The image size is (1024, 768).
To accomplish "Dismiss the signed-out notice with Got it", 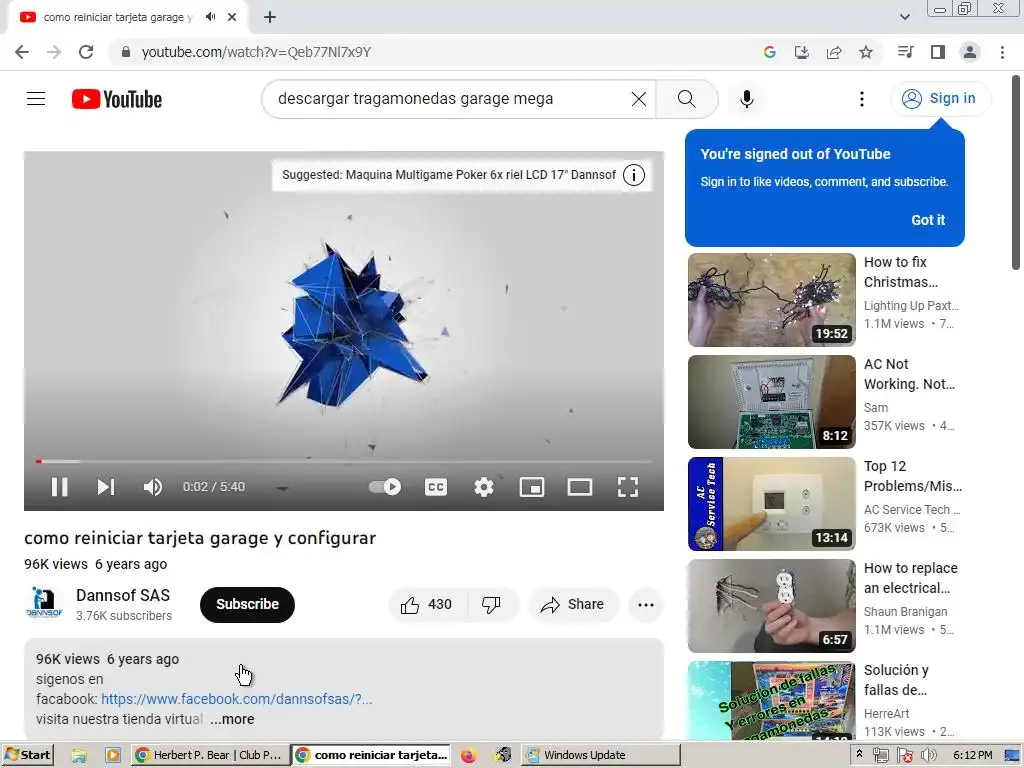I will [927, 220].
